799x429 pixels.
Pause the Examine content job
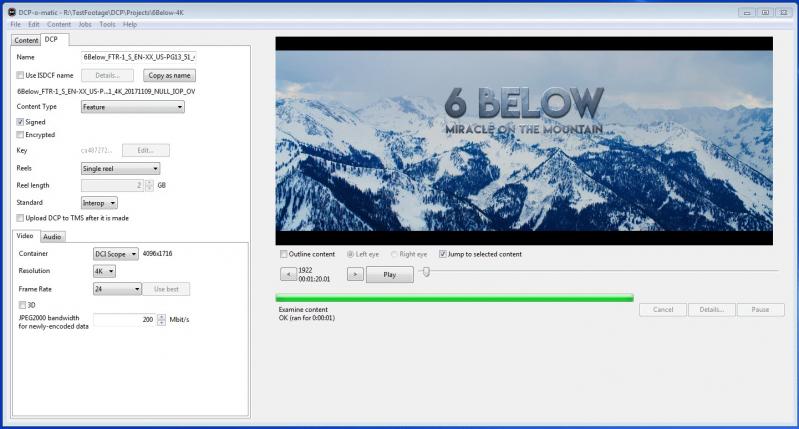coord(760,309)
